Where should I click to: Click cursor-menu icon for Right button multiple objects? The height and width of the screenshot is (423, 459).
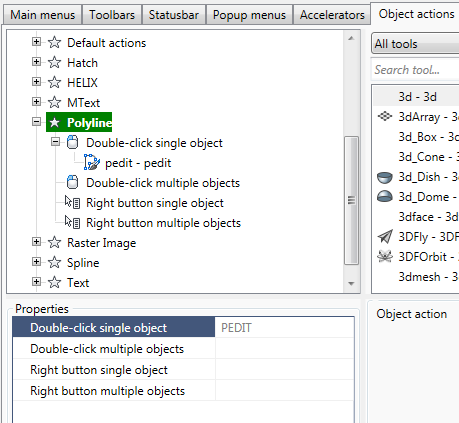pos(72,222)
